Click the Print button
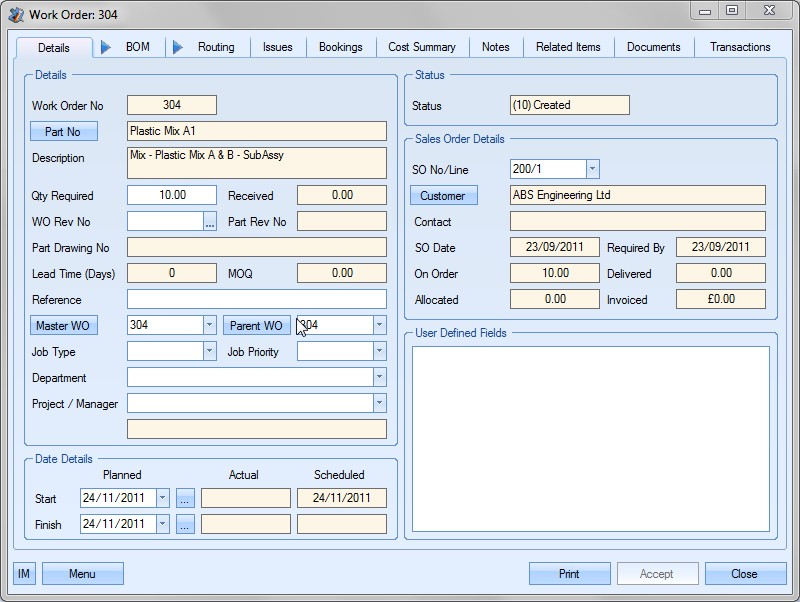The width and height of the screenshot is (800, 602). click(569, 574)
